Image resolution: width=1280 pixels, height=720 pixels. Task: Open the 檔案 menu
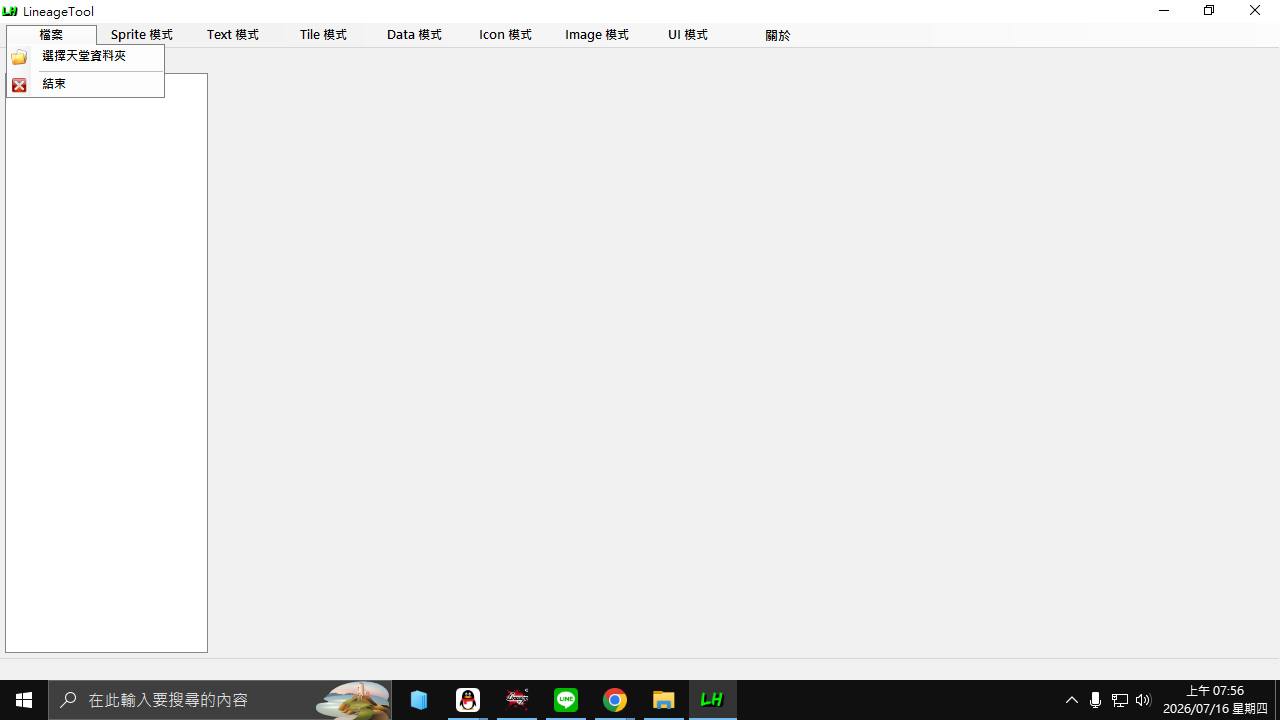pos(51,35)
